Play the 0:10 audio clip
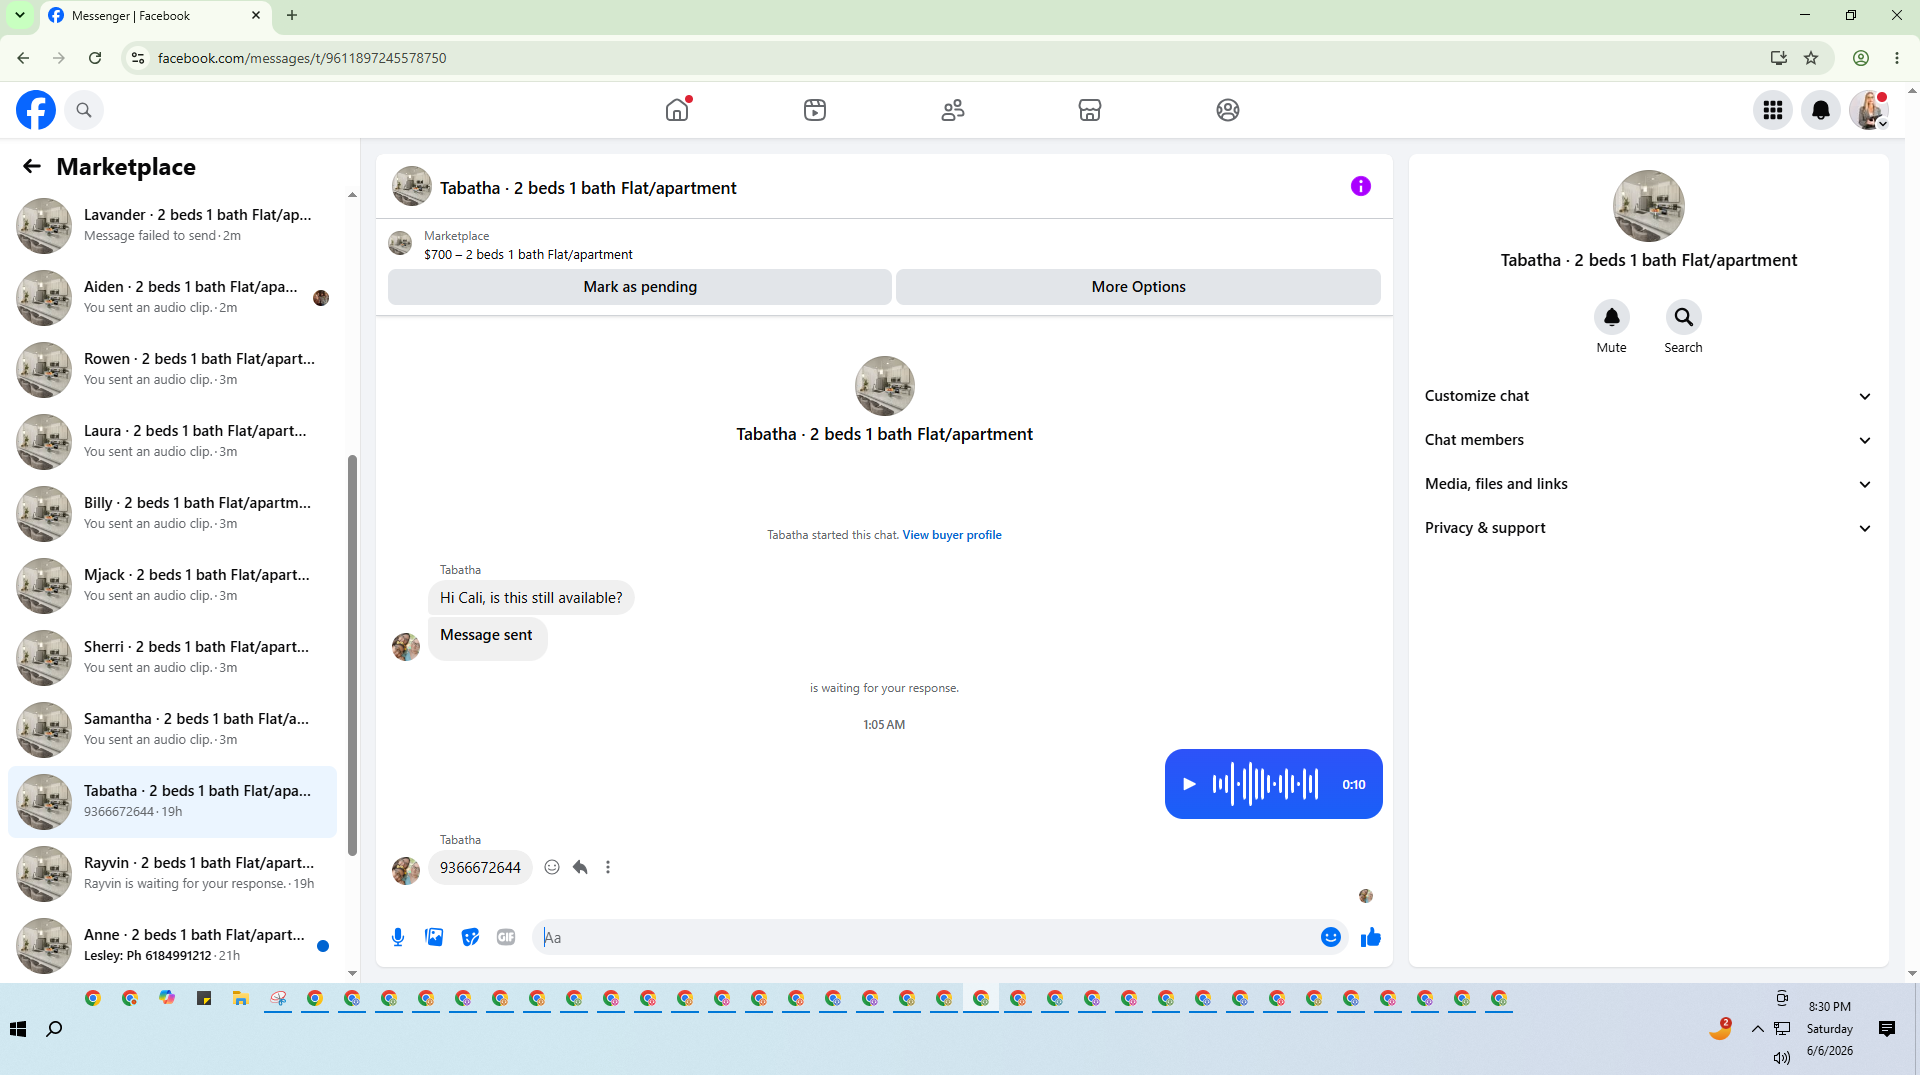The width and height of the screenshot is (1920, 1075). pyautogui.click(x=1189, y=784)
